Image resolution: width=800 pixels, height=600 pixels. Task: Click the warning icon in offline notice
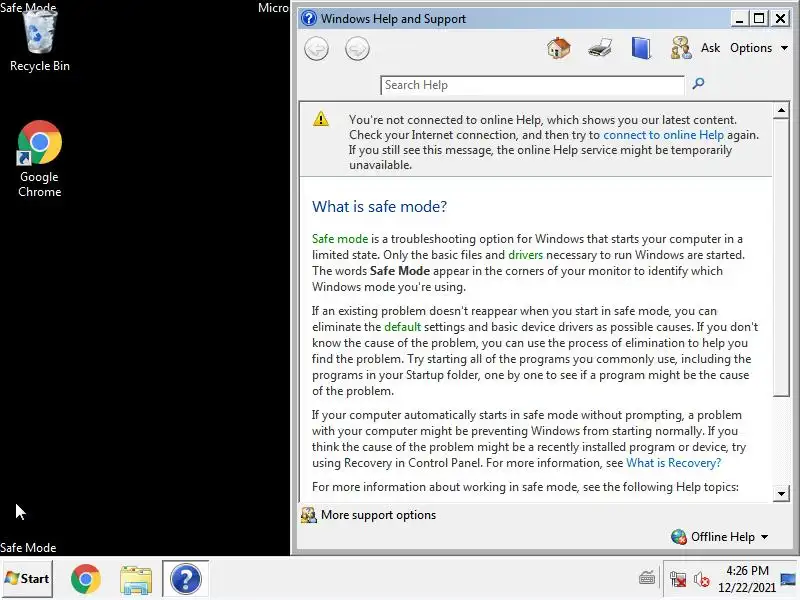321,119
